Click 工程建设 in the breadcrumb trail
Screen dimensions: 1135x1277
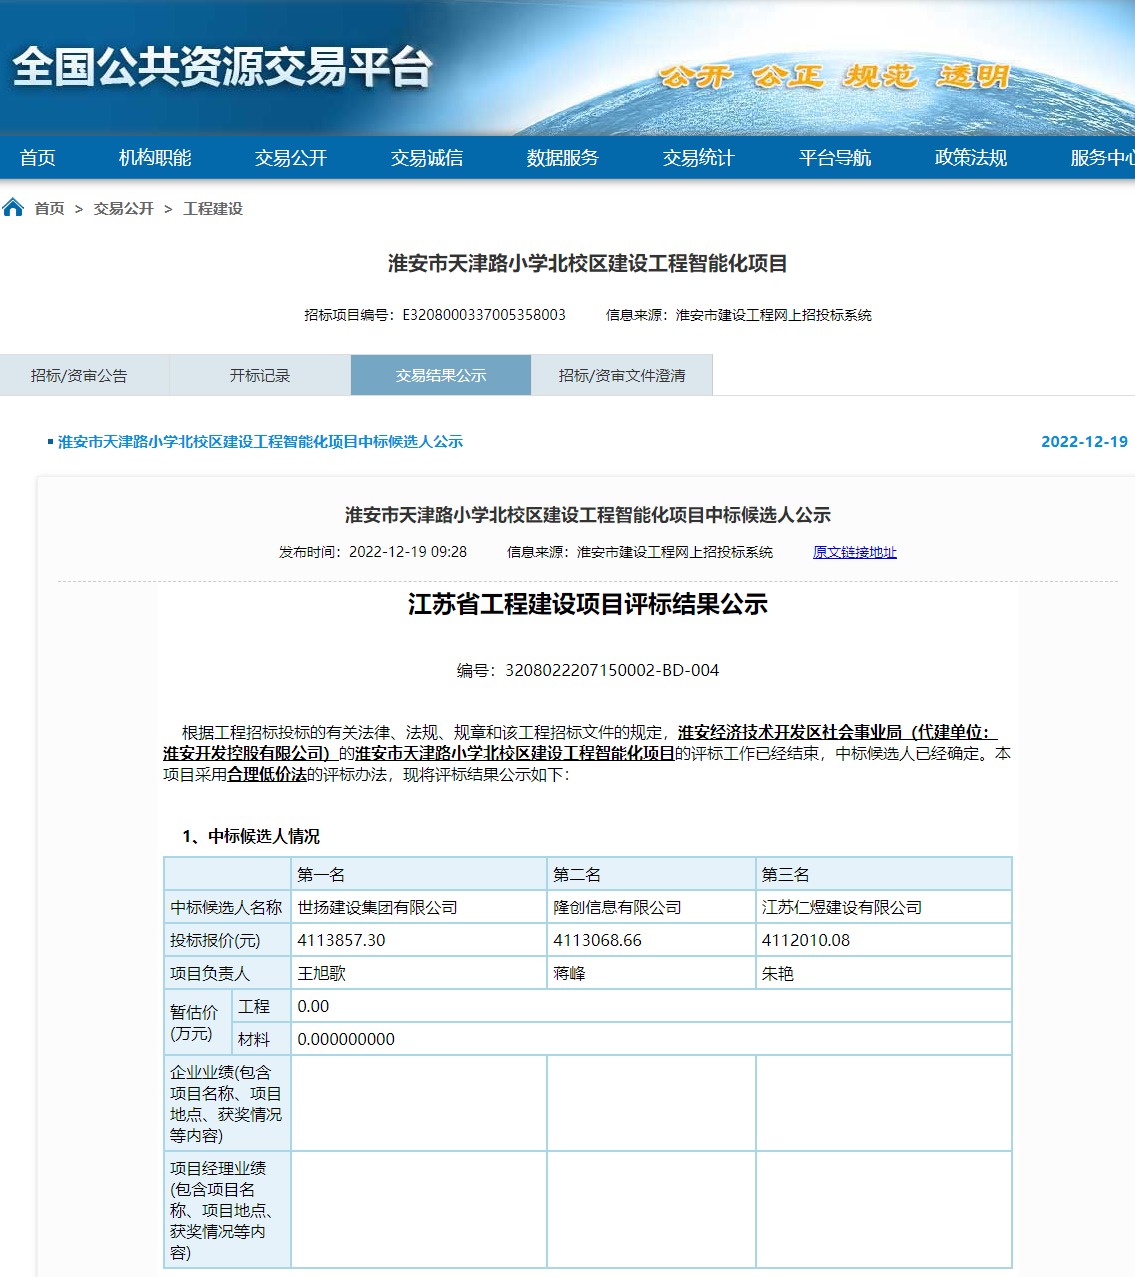coord(214,209)
